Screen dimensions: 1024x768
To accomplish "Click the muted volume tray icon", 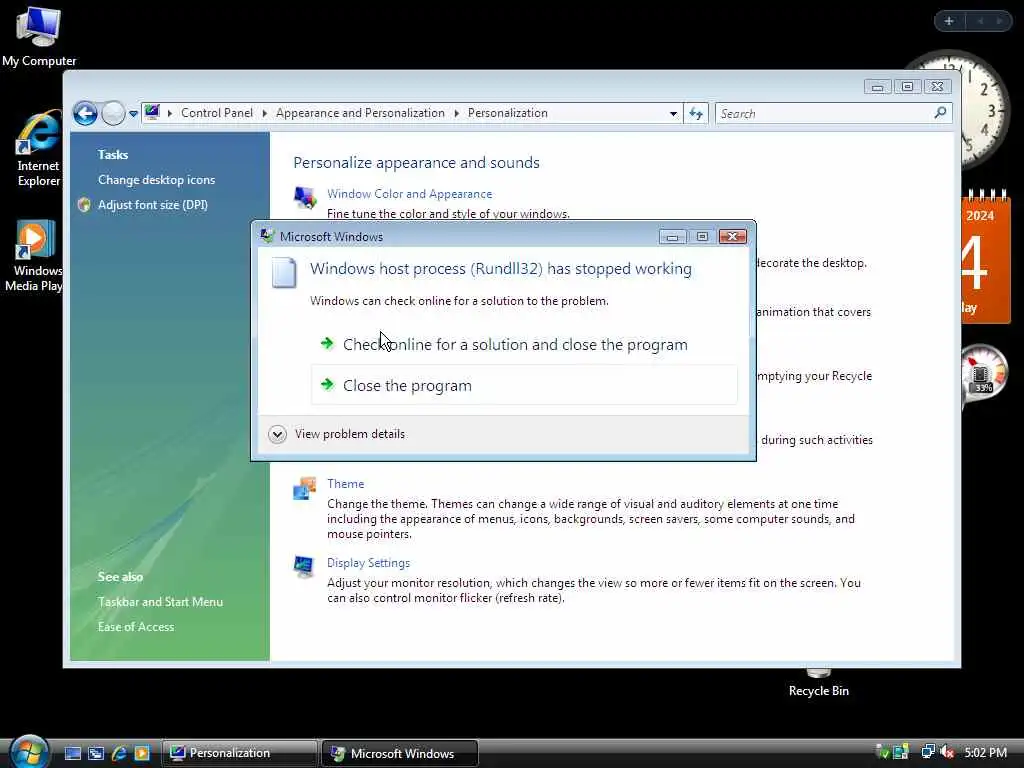I will pyautogui.click(x=947, y=752).
